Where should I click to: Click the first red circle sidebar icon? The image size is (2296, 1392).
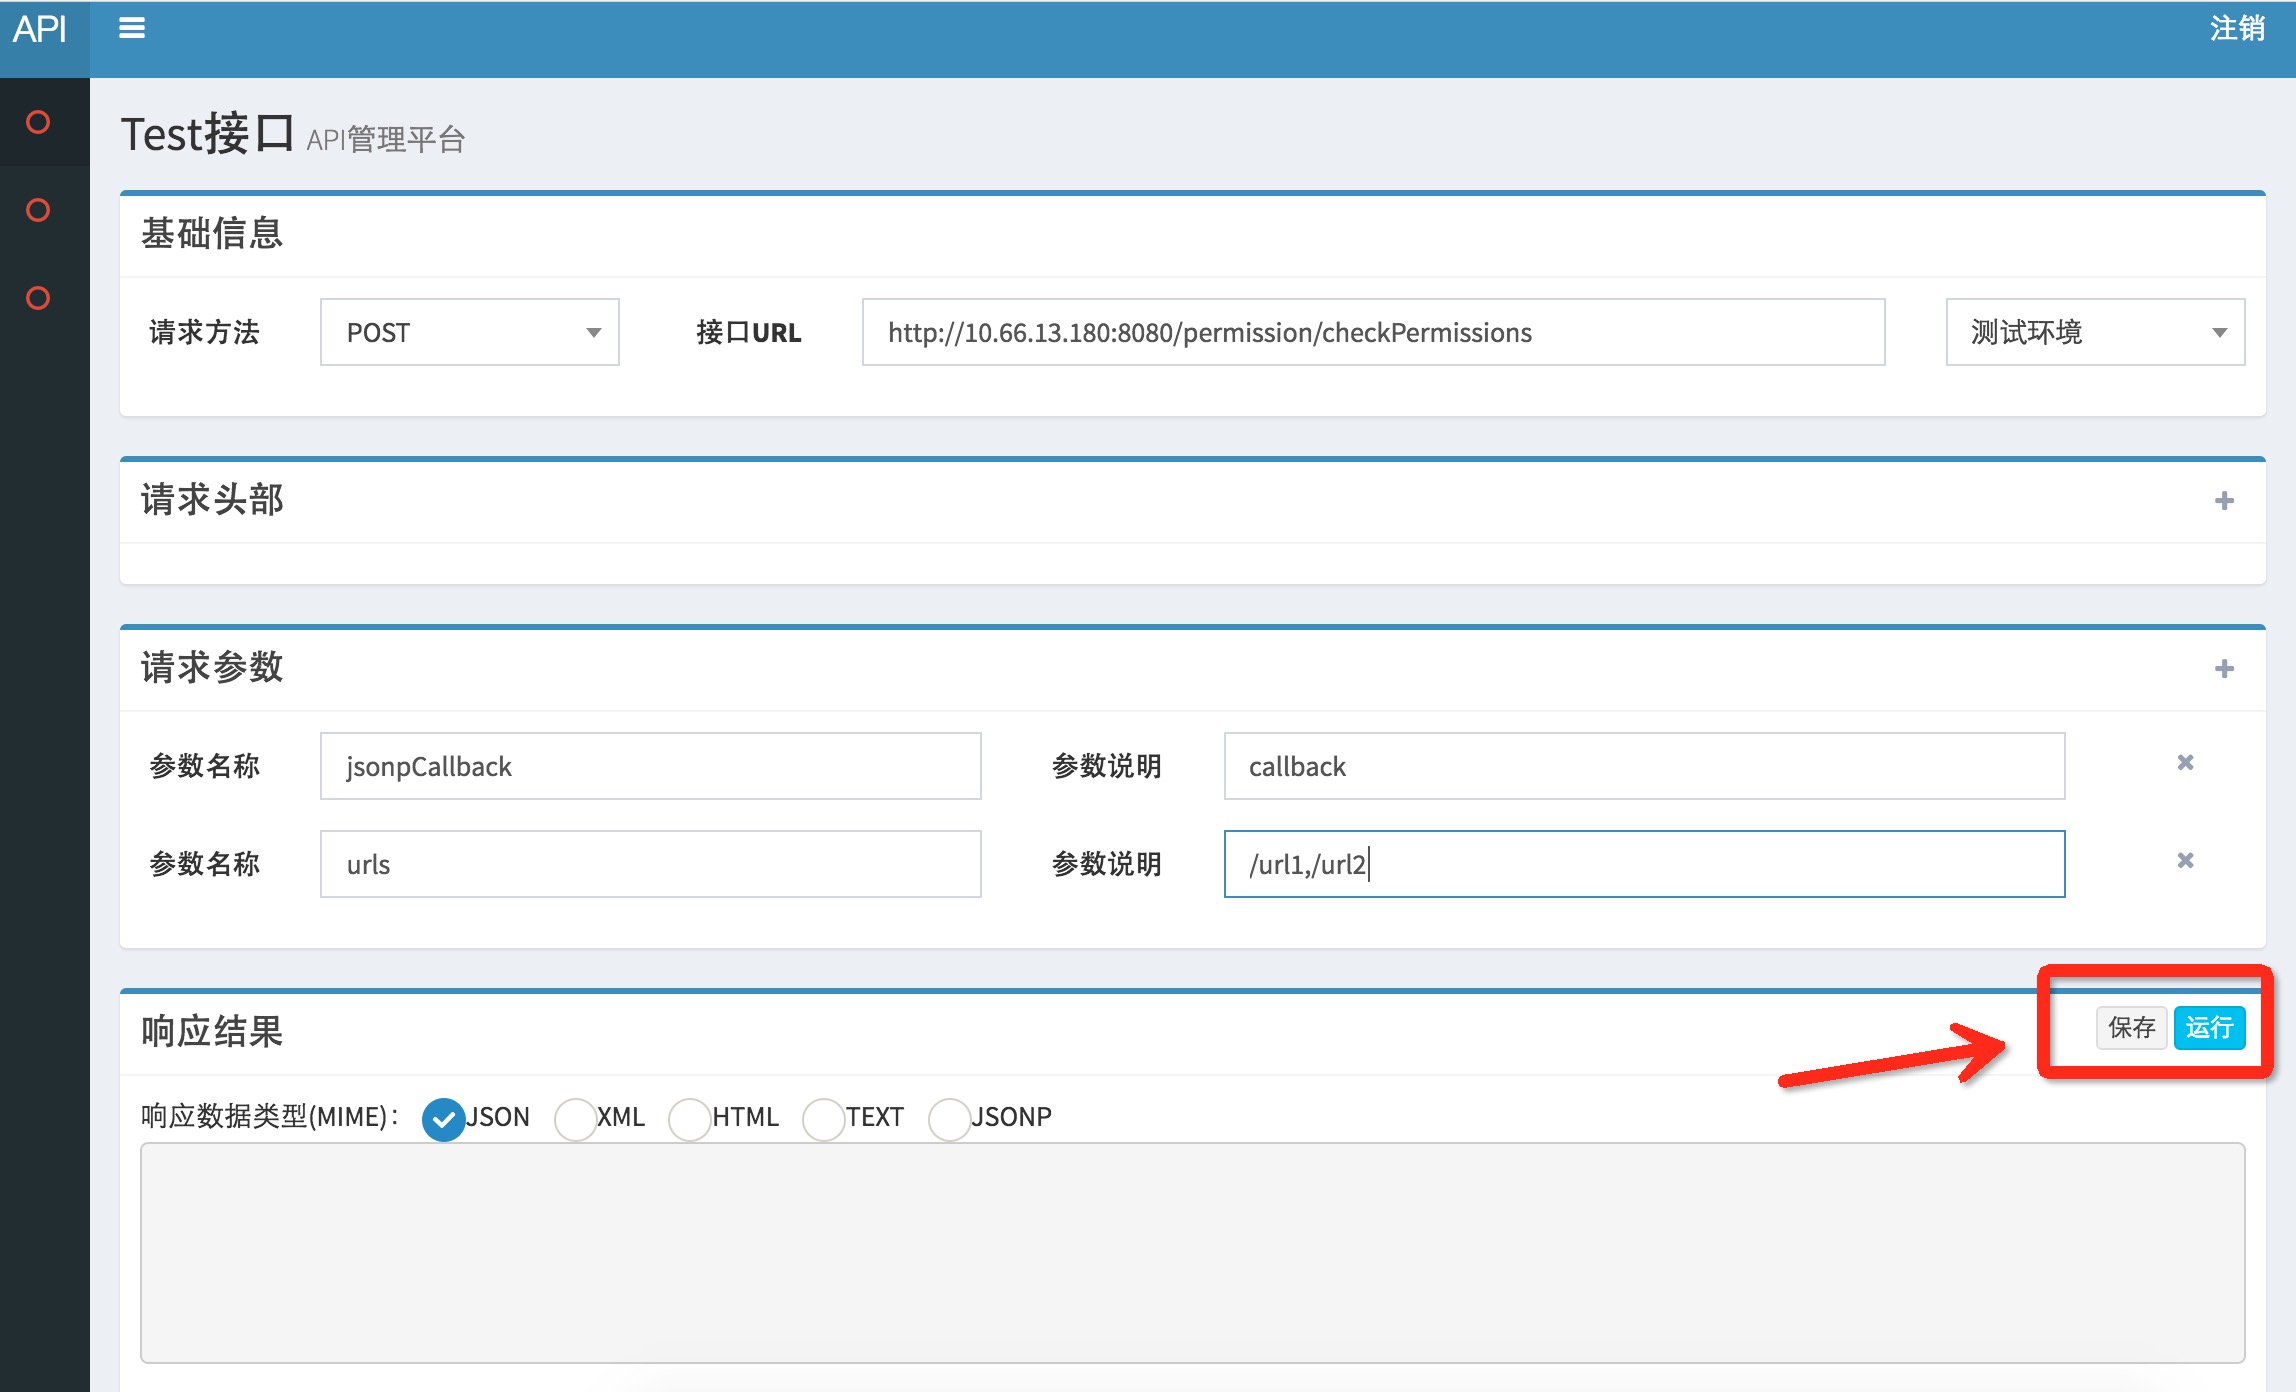point(38,122)
